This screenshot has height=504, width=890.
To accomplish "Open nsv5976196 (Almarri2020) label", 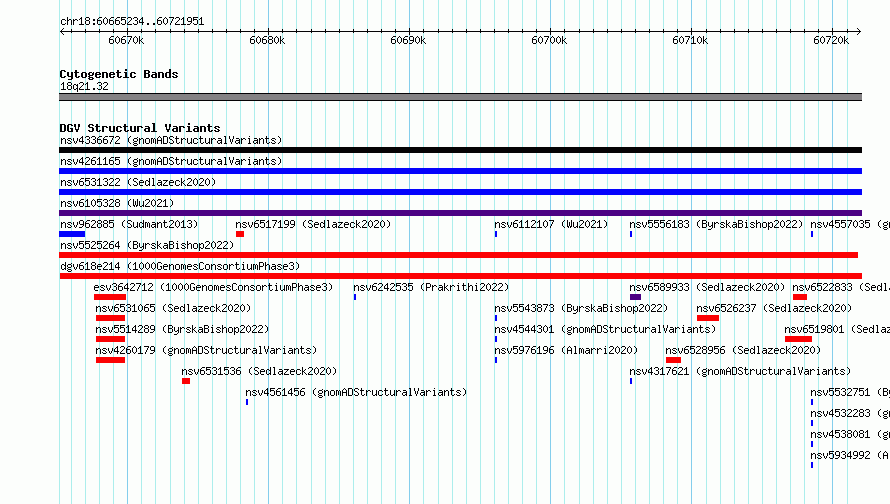I will [x=566, y=350].
